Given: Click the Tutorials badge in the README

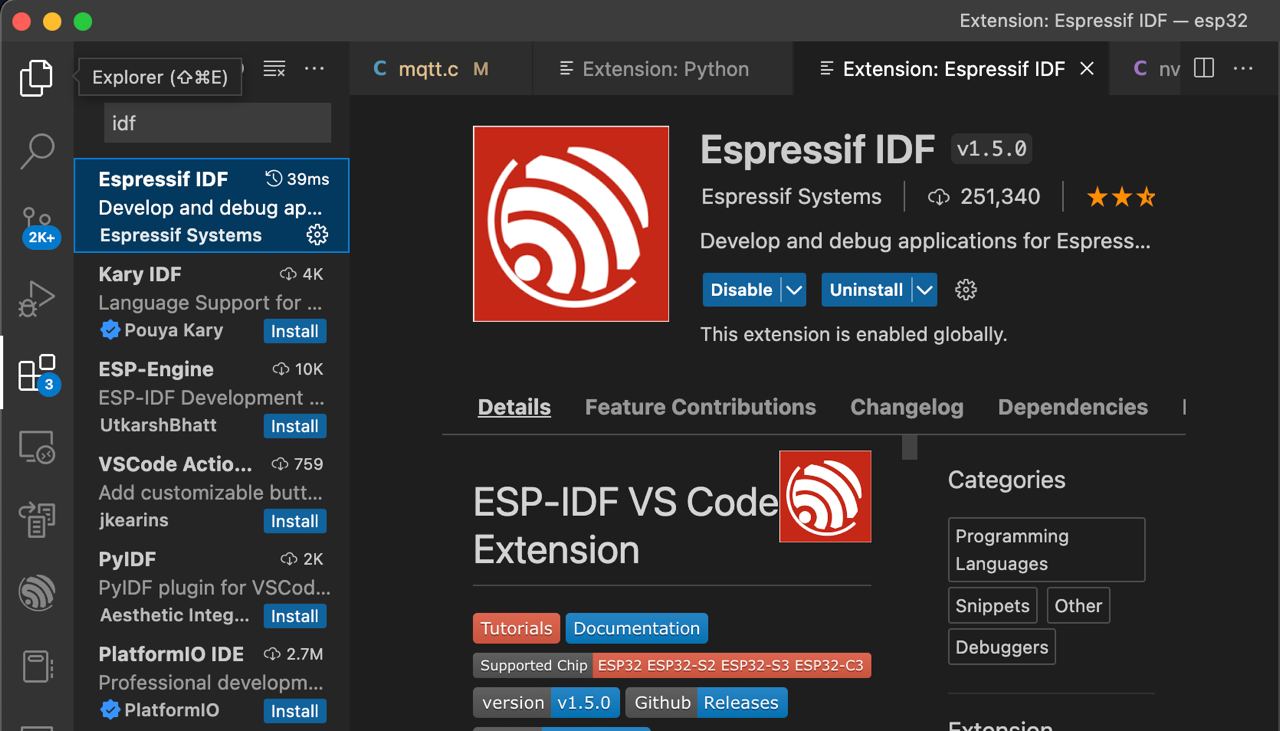Looking at the screenshot, I should [516, 628].
